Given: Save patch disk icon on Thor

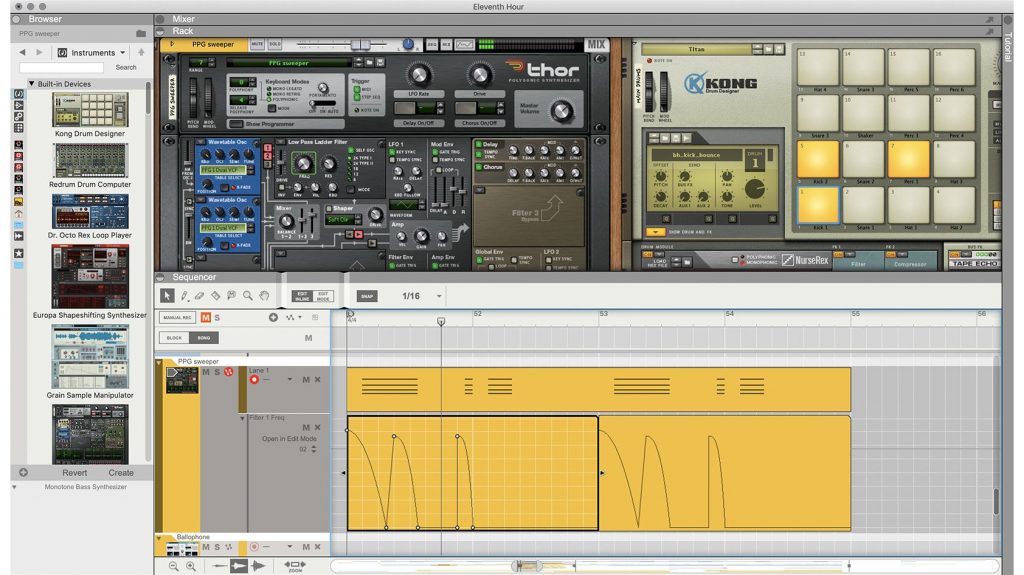Looking at the screenshot, I should [380, 63].
